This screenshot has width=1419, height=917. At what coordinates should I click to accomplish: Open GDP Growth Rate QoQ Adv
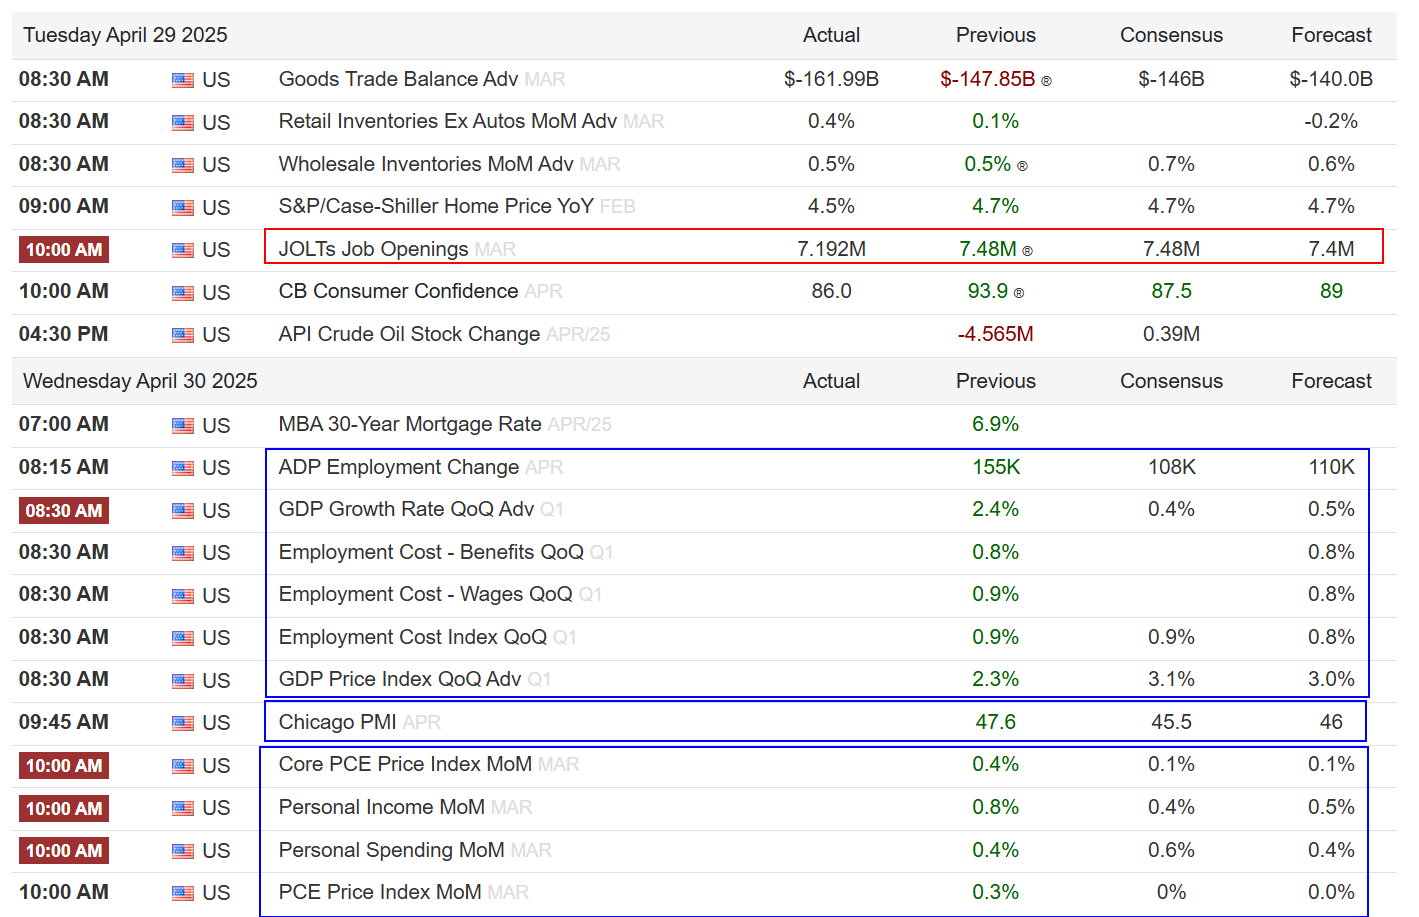(x=406, y=509)
